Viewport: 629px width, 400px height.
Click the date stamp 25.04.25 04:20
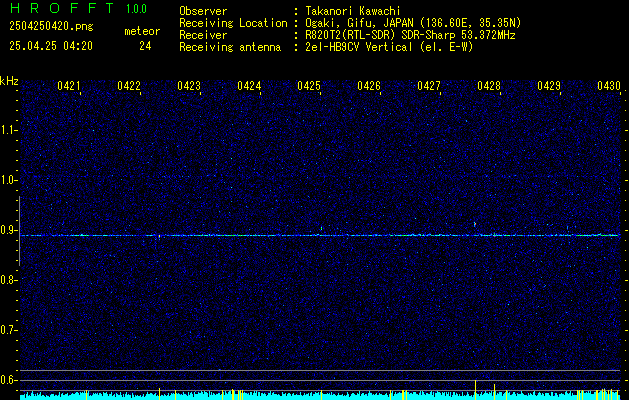(51, 46)
